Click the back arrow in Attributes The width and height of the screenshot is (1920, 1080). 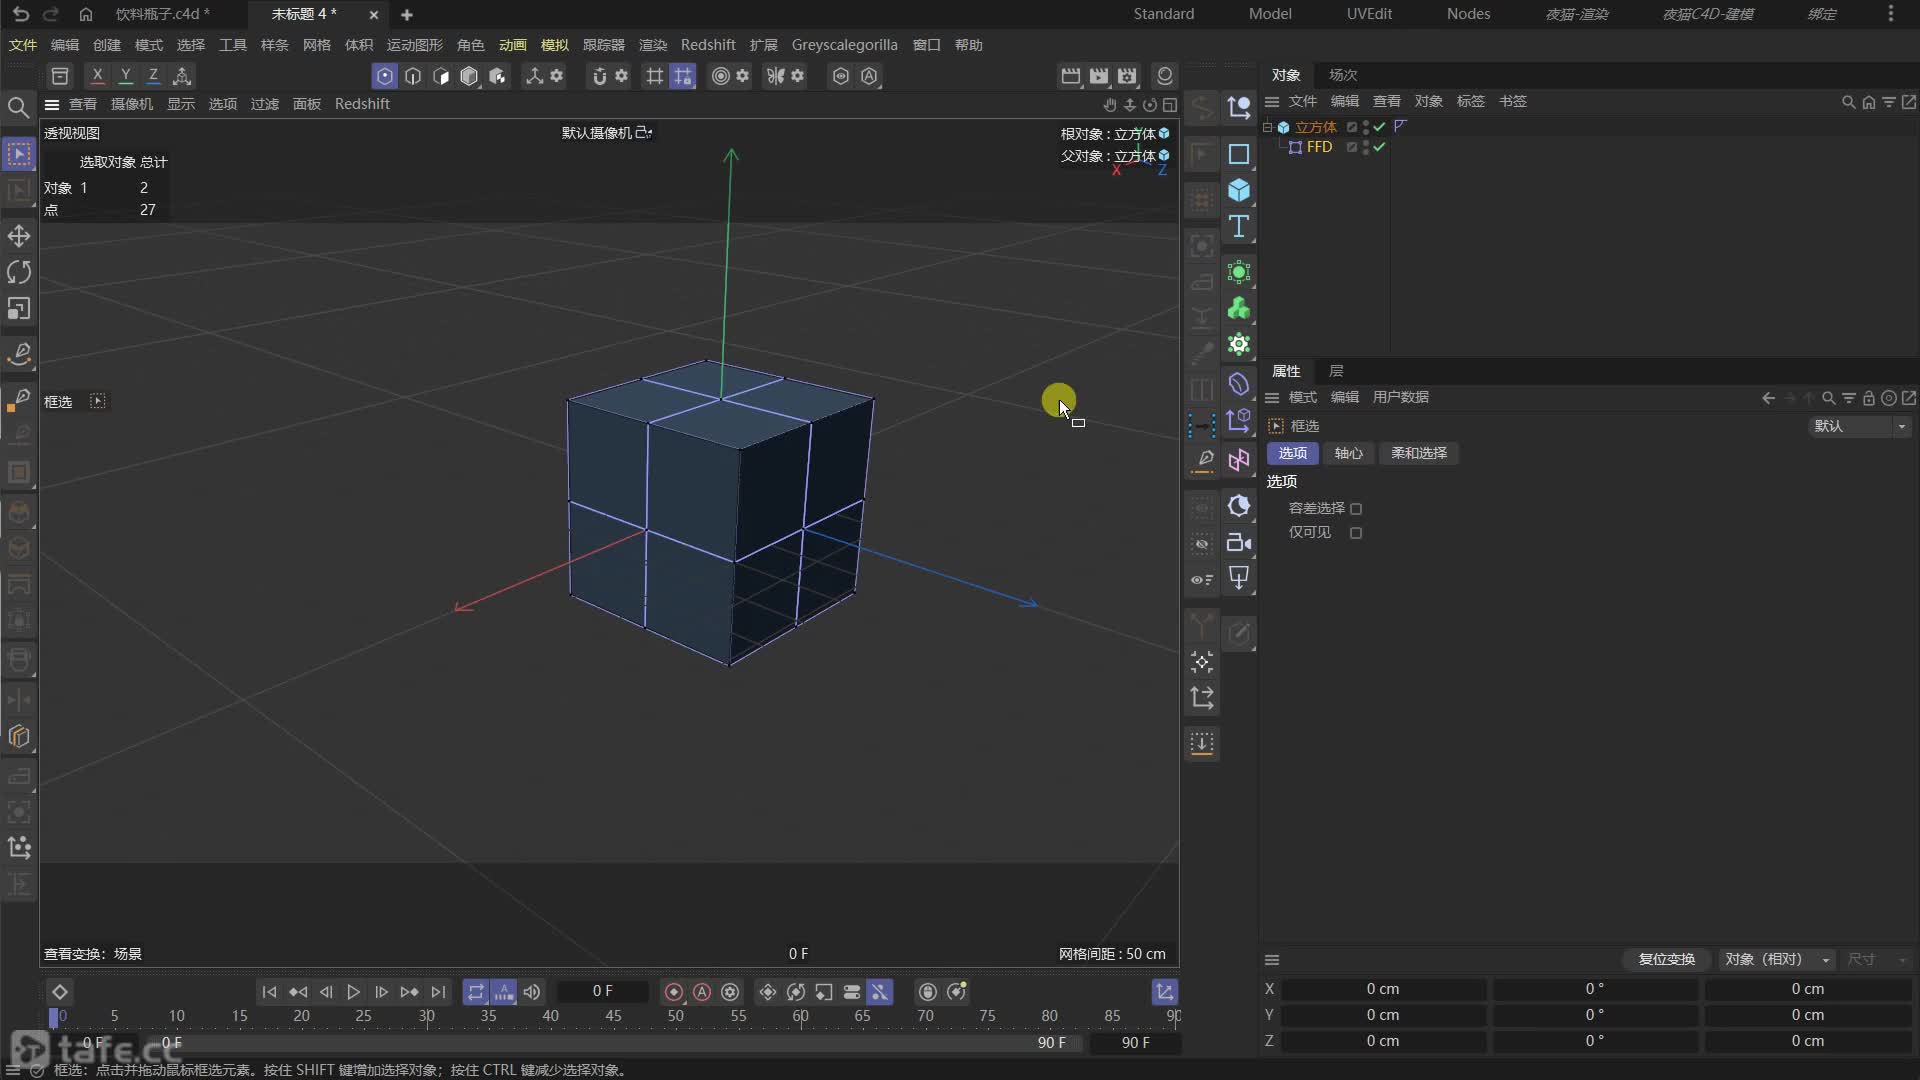tap(1768, 398)
